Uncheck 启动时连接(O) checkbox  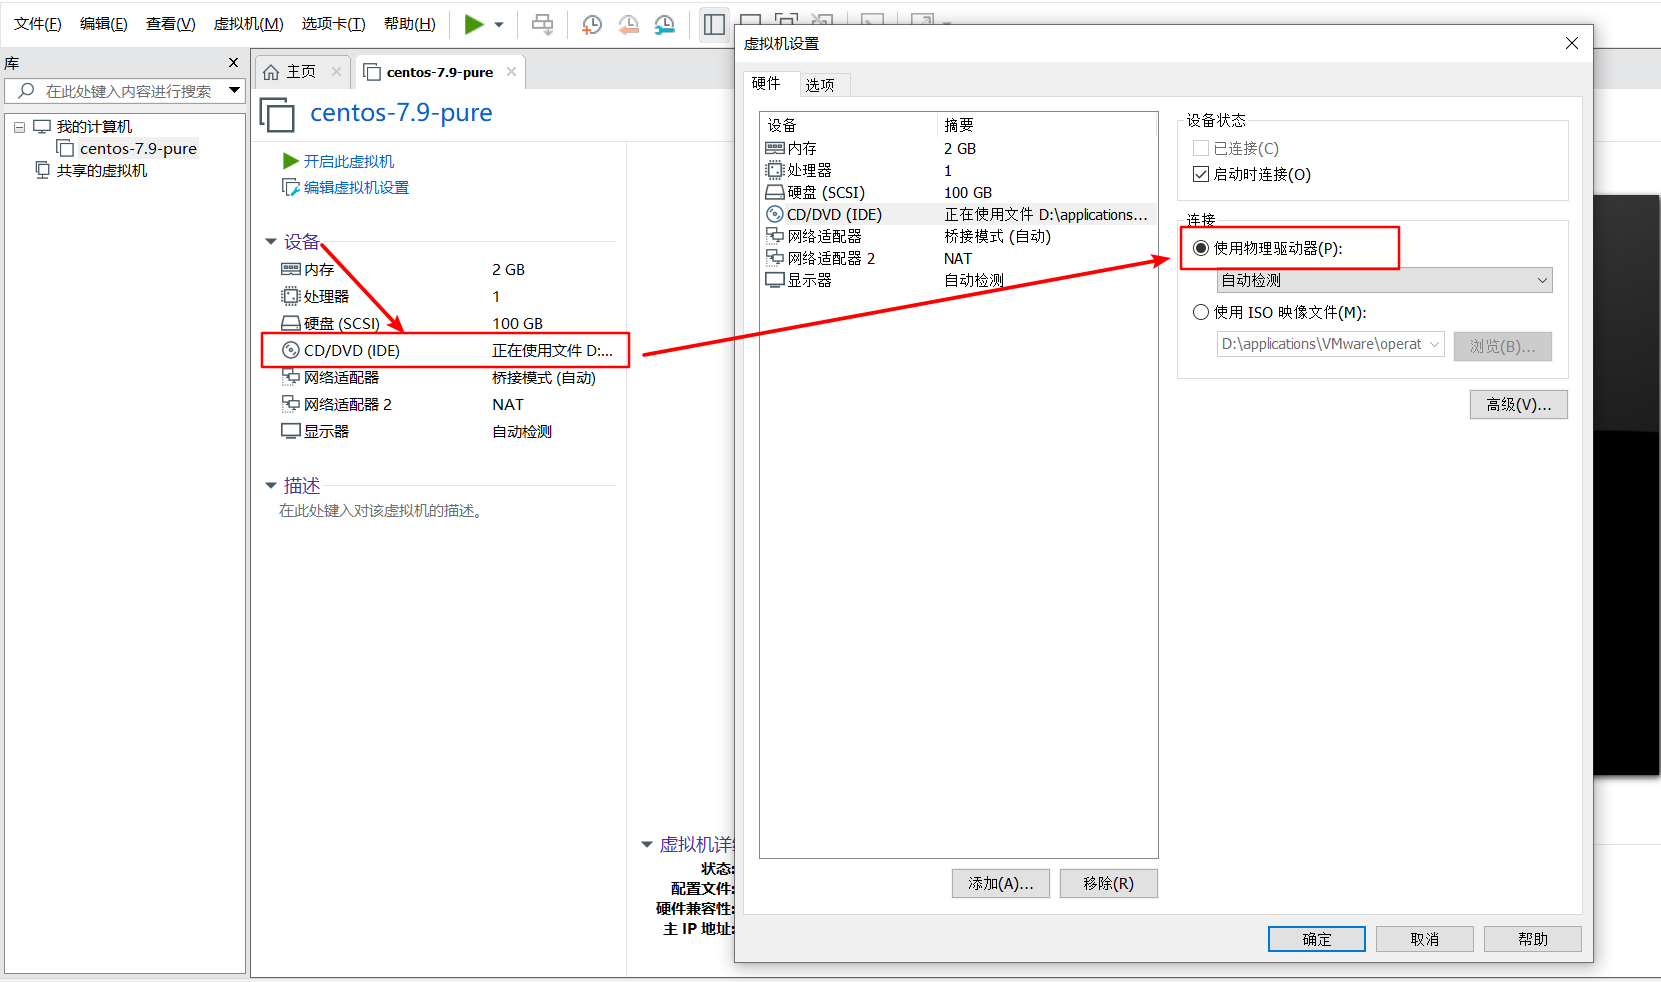click(1201, 174)
